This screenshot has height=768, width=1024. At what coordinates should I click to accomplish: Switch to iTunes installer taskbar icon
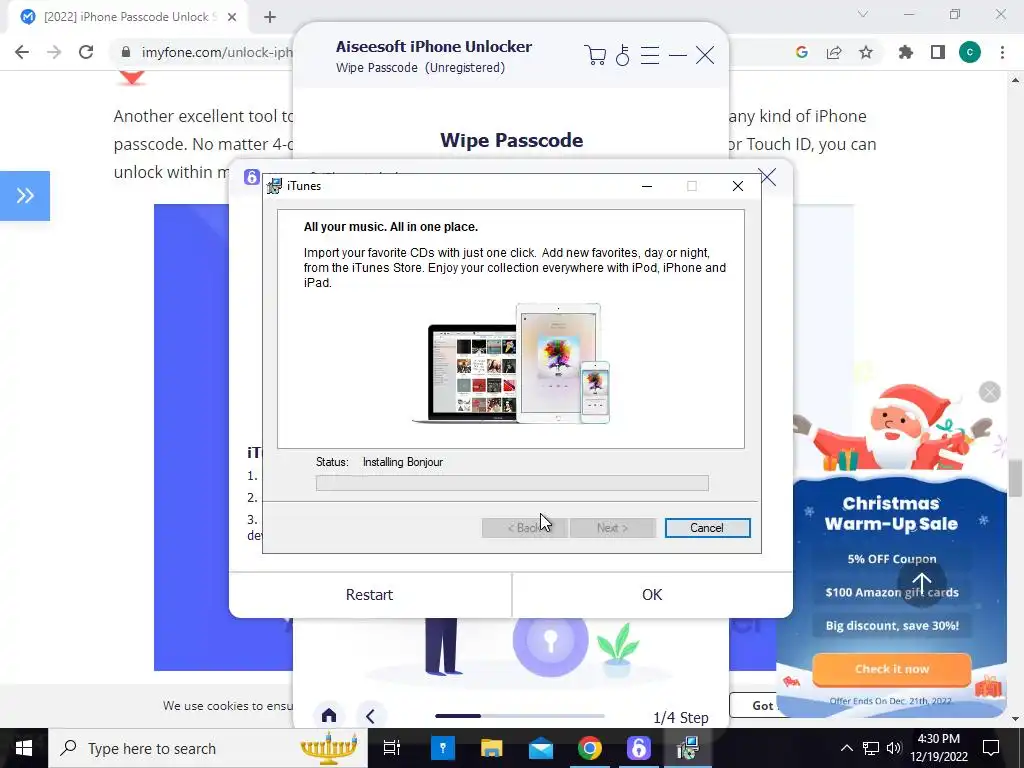point(688,748)
